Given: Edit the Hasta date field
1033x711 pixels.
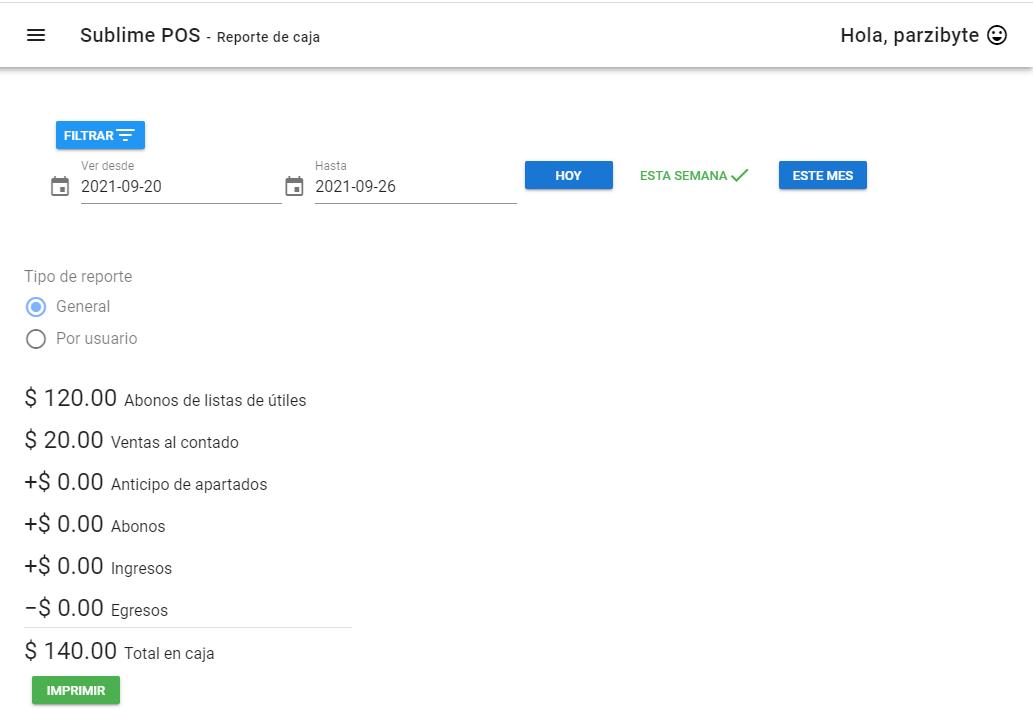Looking at the screenshot, I should [x=416, y=186].
